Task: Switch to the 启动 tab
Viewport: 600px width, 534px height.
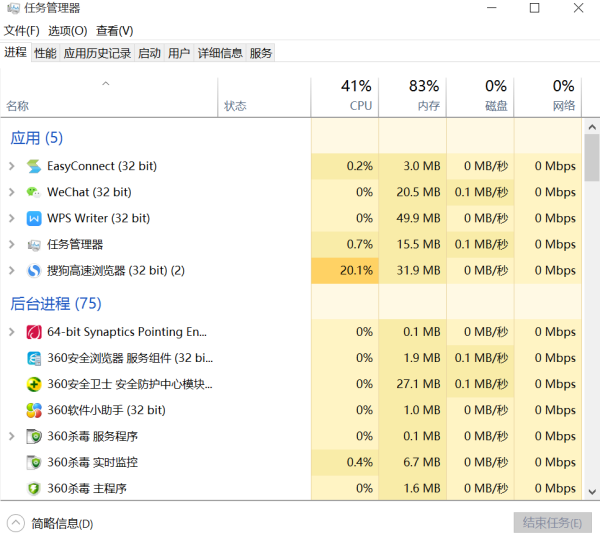Action: 149,53
